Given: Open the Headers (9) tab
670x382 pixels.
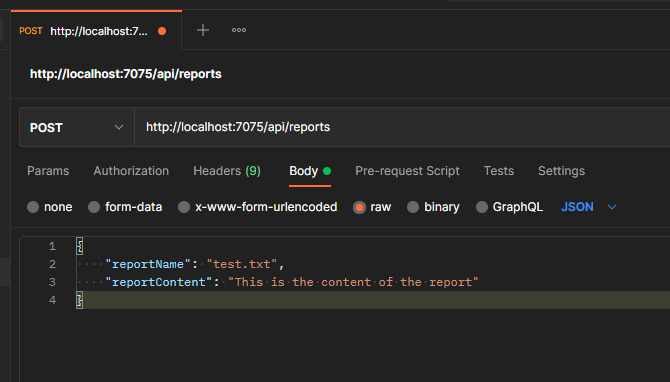Looking at the screenshot, I should pyautogui.click(x=227, y=171).
